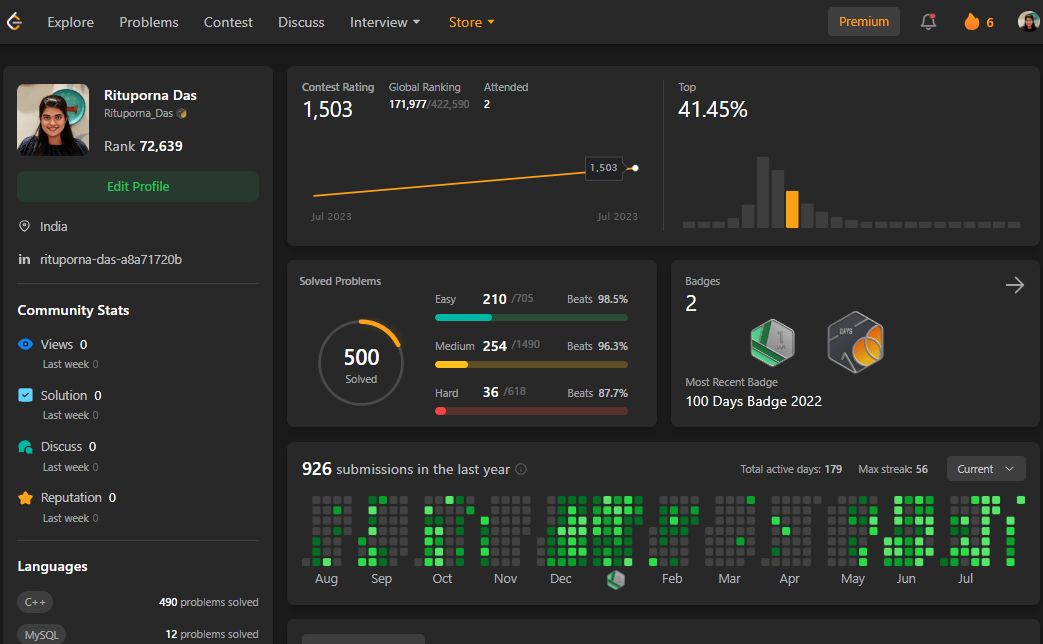This screenshot has width=1043, height=644.
Task: Open the green 100 Days badge
Action: coord(772,343)
